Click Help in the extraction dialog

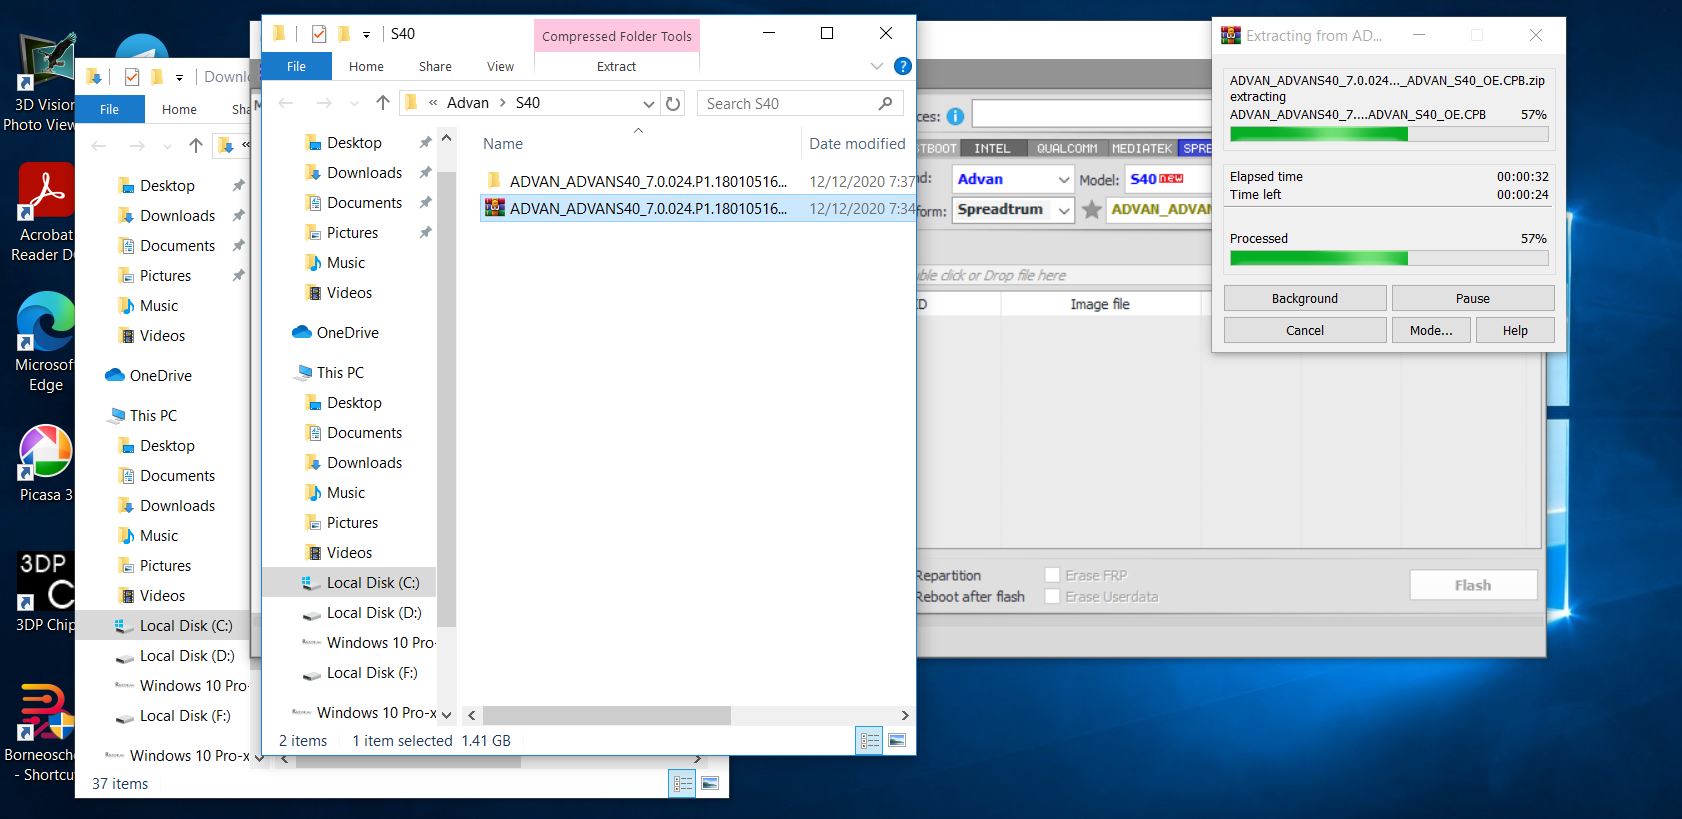tap(1515, 330)
